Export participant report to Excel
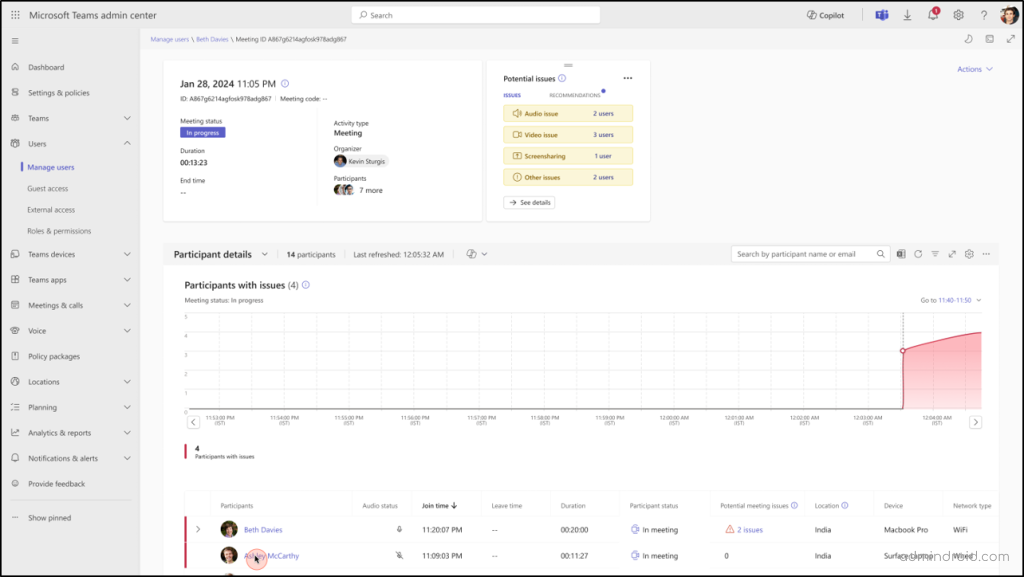The width and height of the screenshot is (1024, 577). pyautogui.click(x=901, y=253)
